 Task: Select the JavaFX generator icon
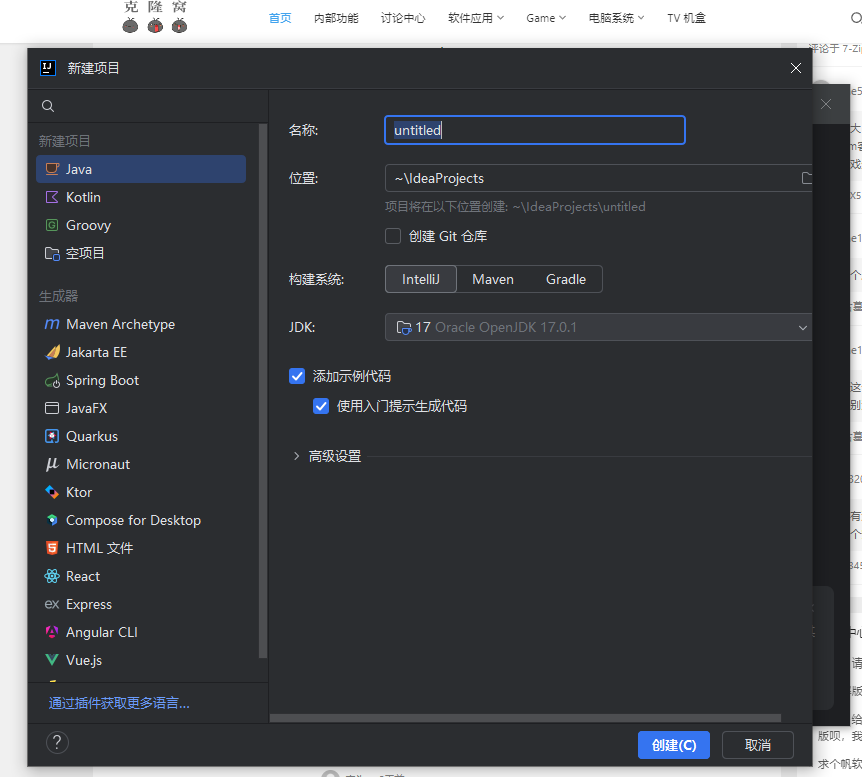coord(52,408)
